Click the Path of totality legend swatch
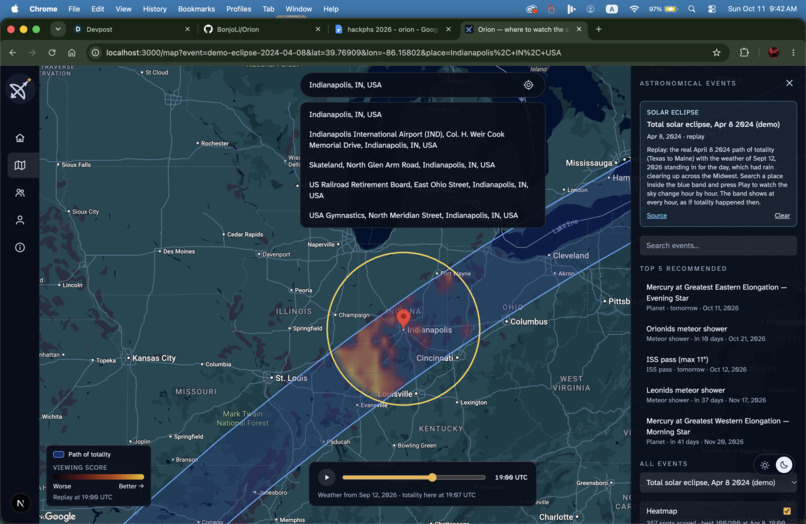Image resolution: width=806 pixels, height=524 pixels. tap(59, 455)
